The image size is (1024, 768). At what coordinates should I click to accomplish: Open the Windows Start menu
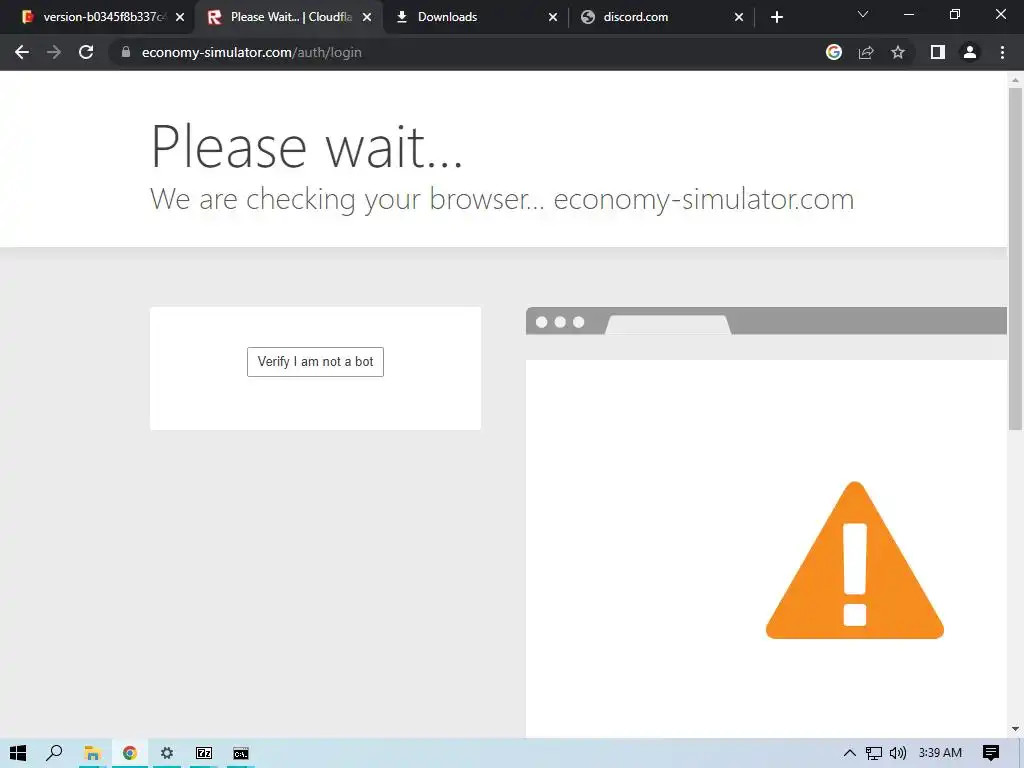(x=18, y=753)
